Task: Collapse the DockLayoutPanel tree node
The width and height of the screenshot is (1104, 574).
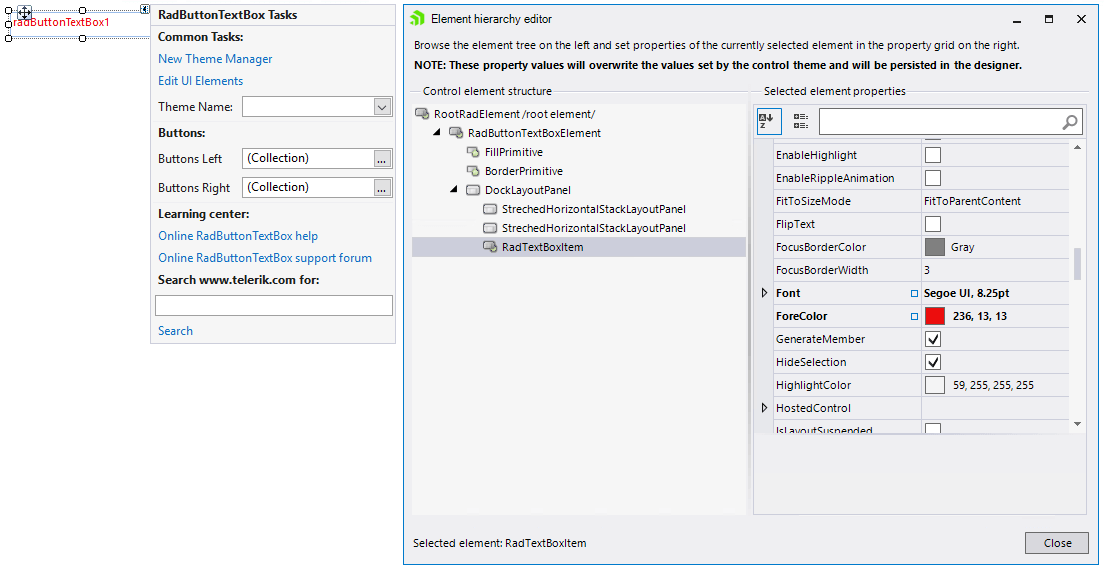Action: point(453,189)
